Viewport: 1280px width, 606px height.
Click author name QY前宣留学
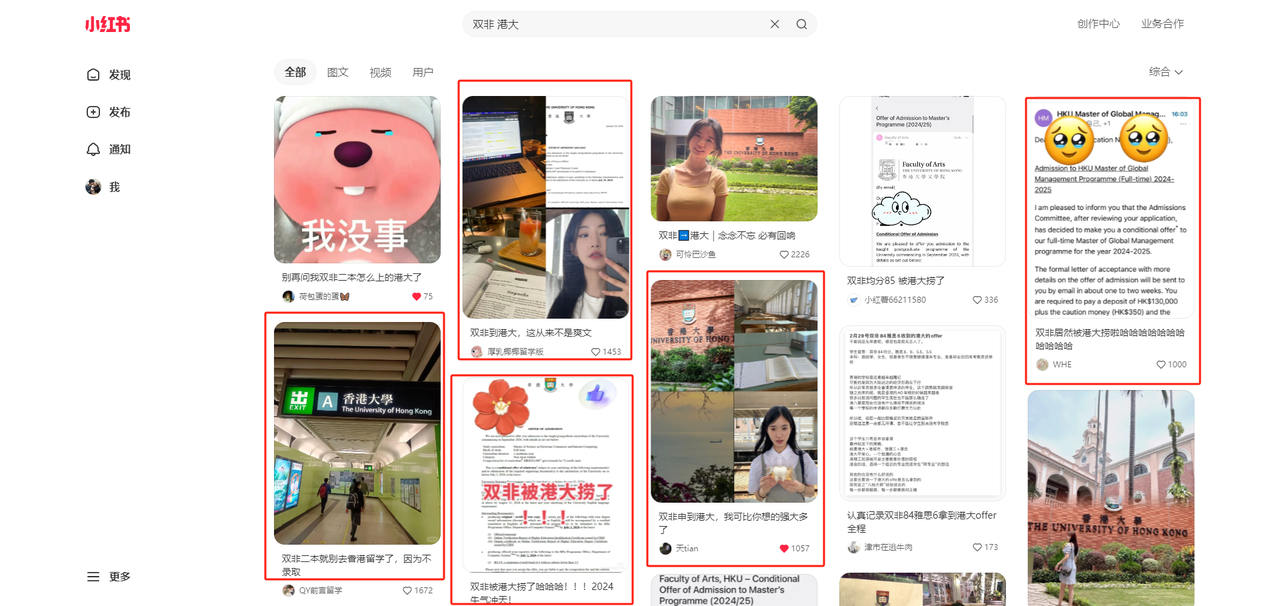coord(321,590)
